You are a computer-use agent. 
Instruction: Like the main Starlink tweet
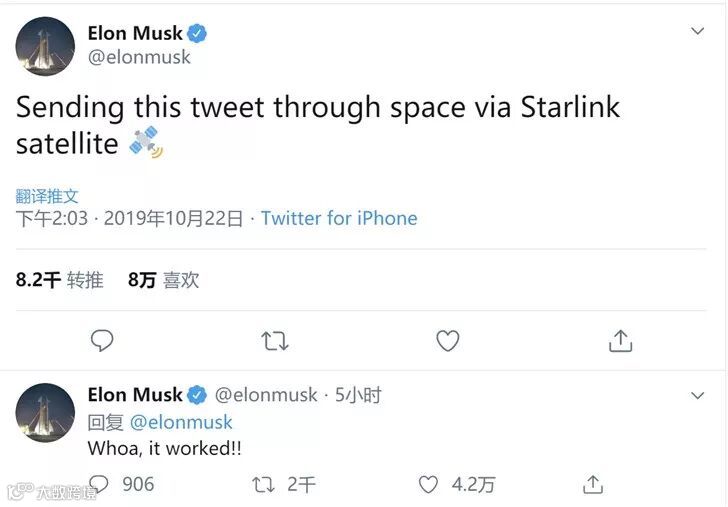pos(447,341)
